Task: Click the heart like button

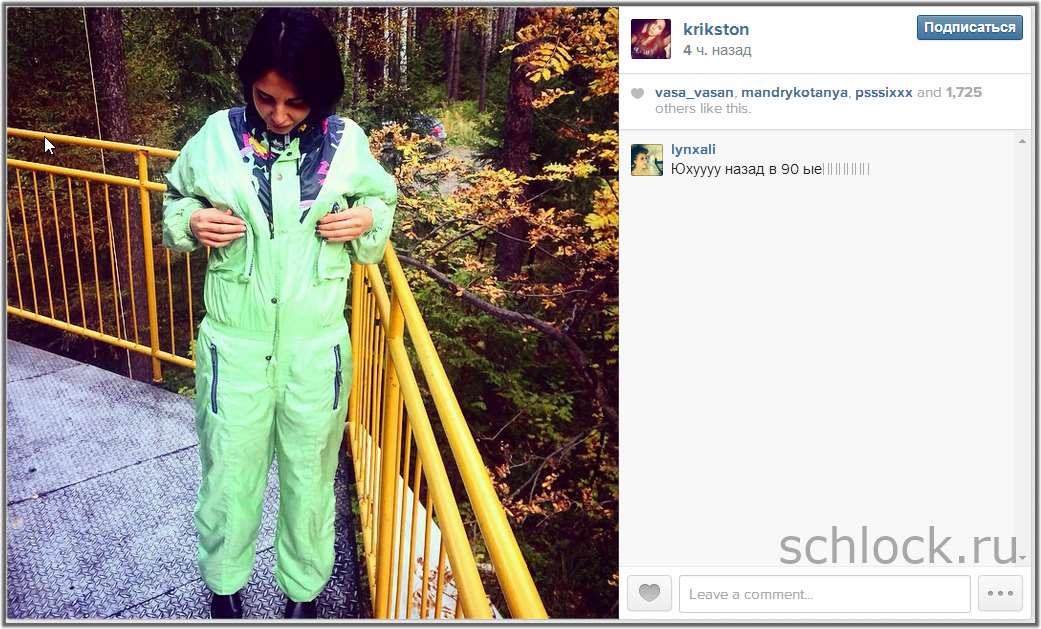Action: click(x=649, y=593)
